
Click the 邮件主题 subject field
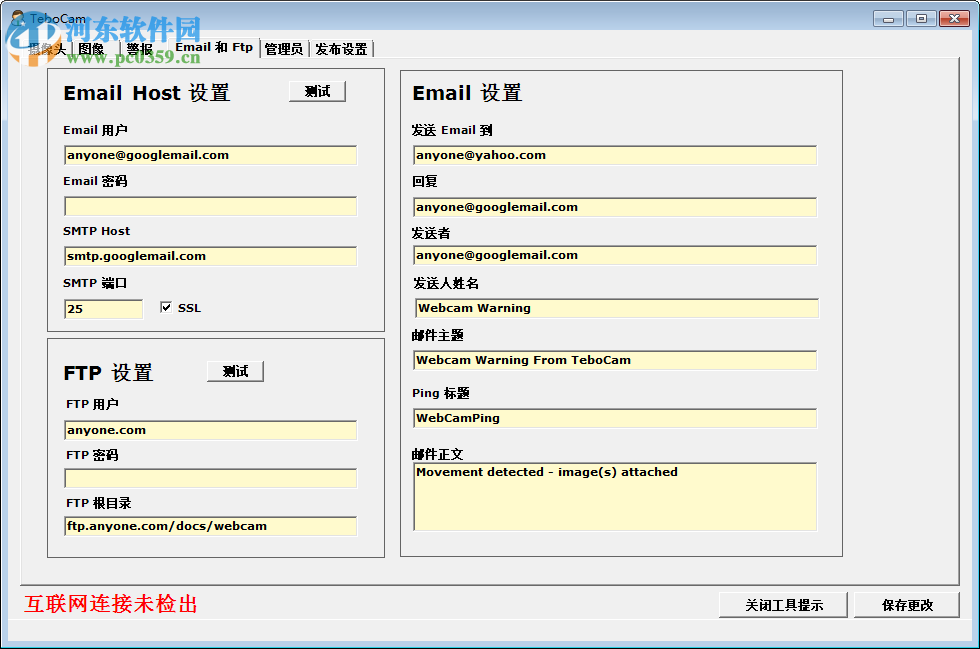[615, 360]
